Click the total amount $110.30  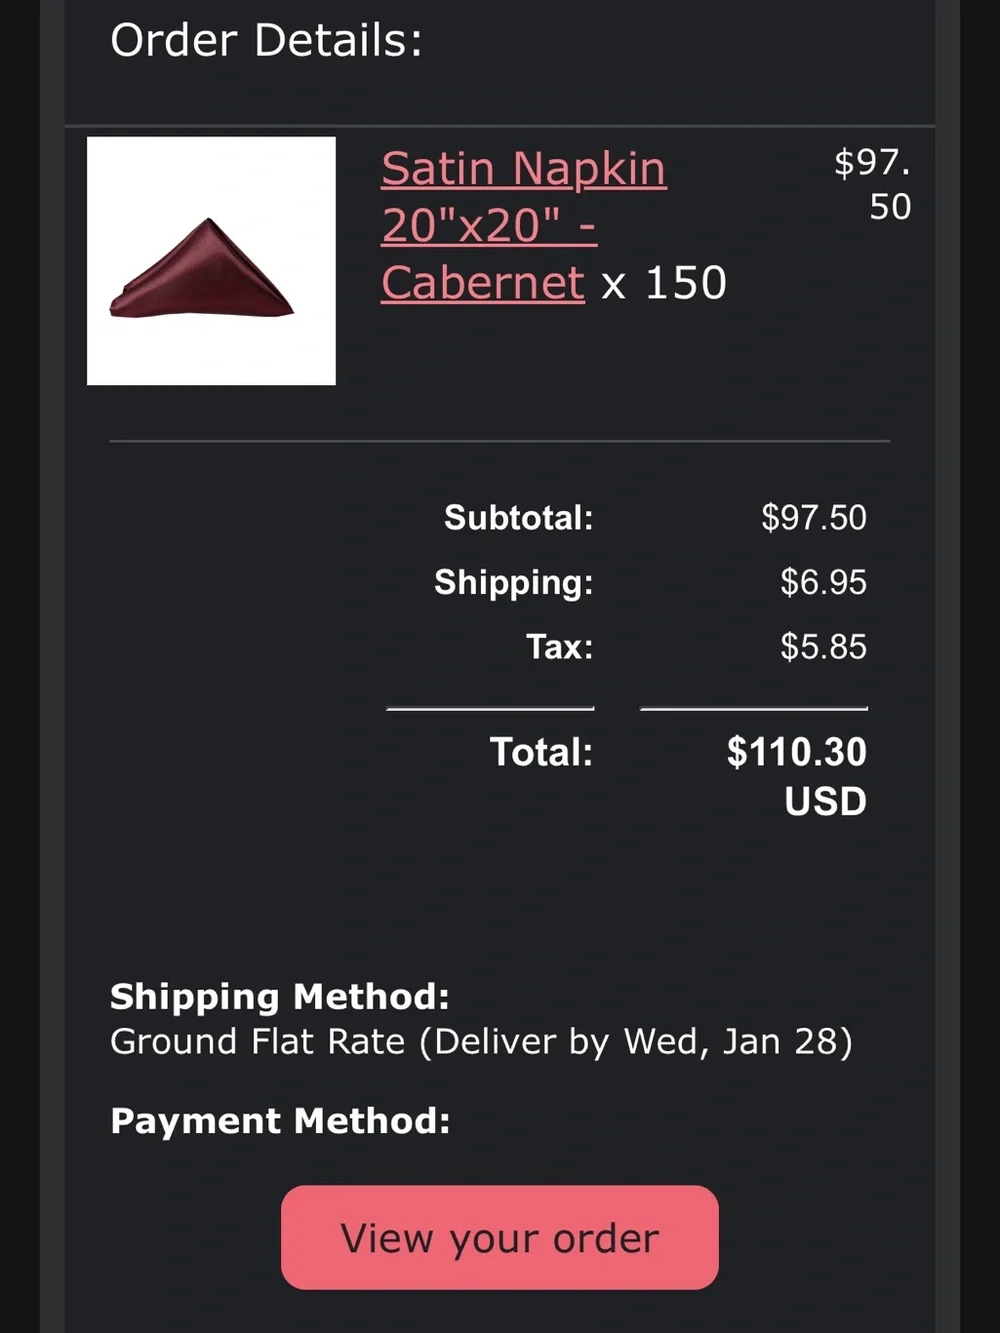tap(797, 752)
